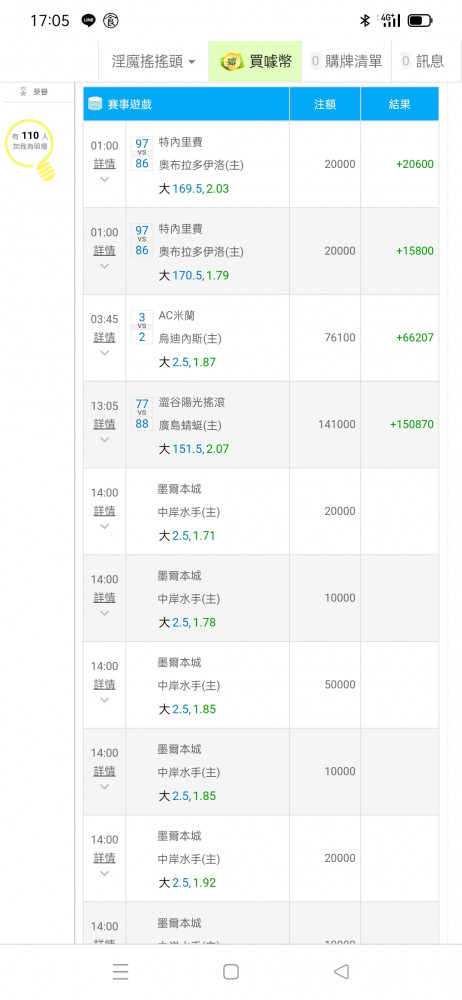Click the 77 vs 88 score box

click(142, 414)
